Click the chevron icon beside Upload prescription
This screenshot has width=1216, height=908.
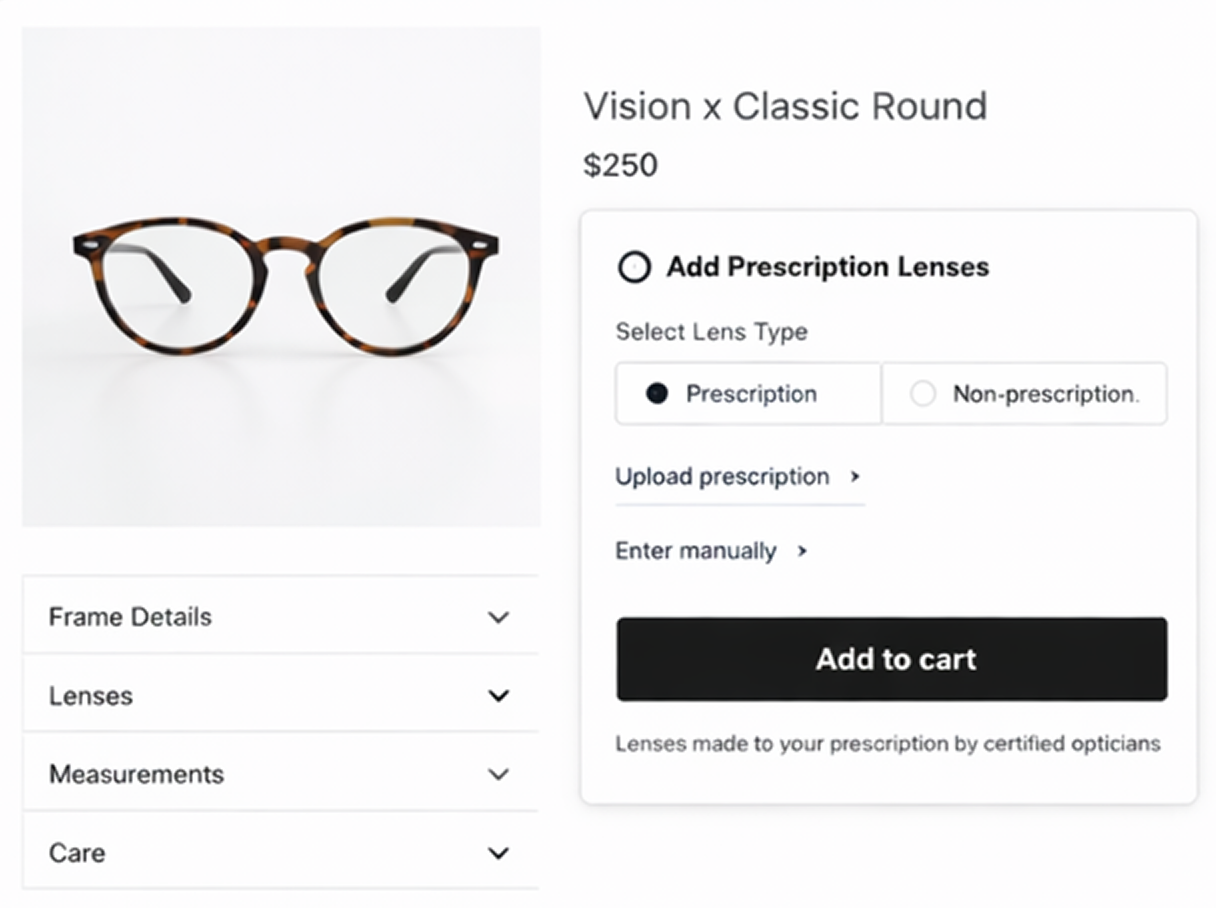pyautogui.click(x=856, y=478)
